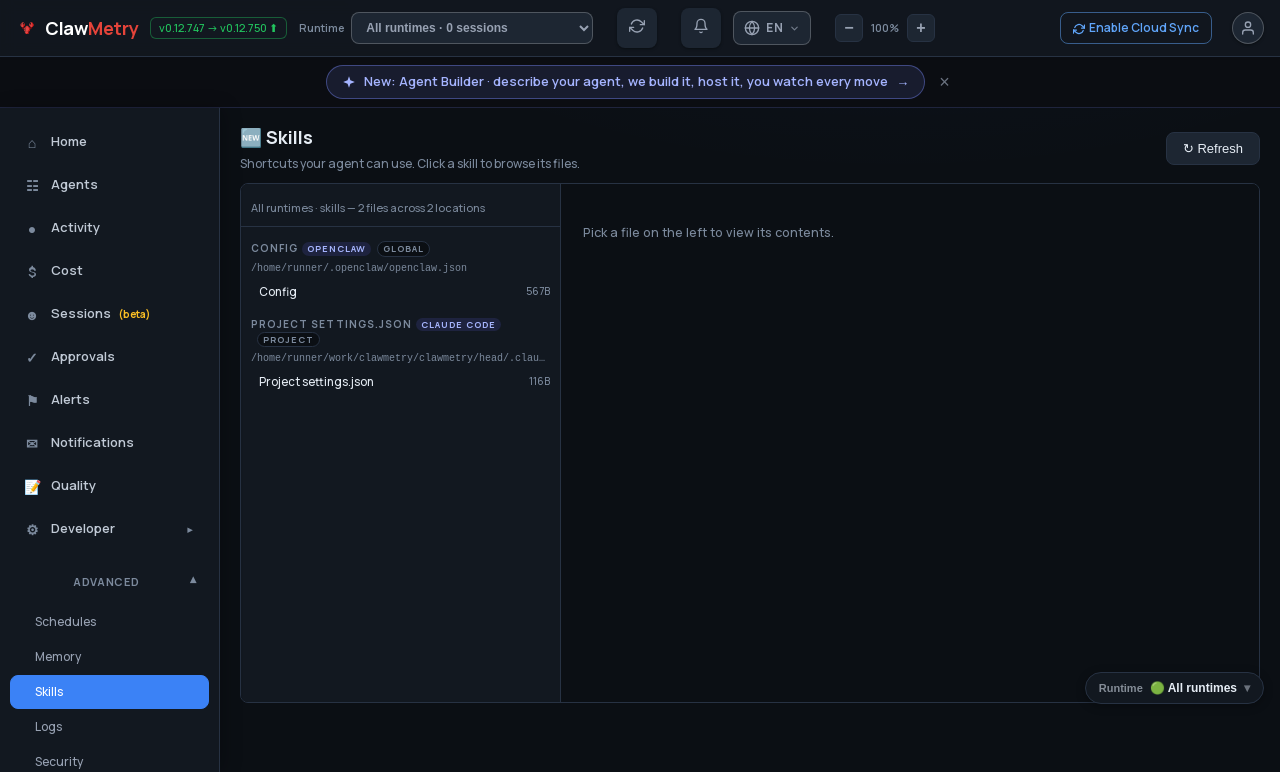Decrease zoom with the minus button
This screenshot has width=1280, height=772.
[x=849, y=28]
